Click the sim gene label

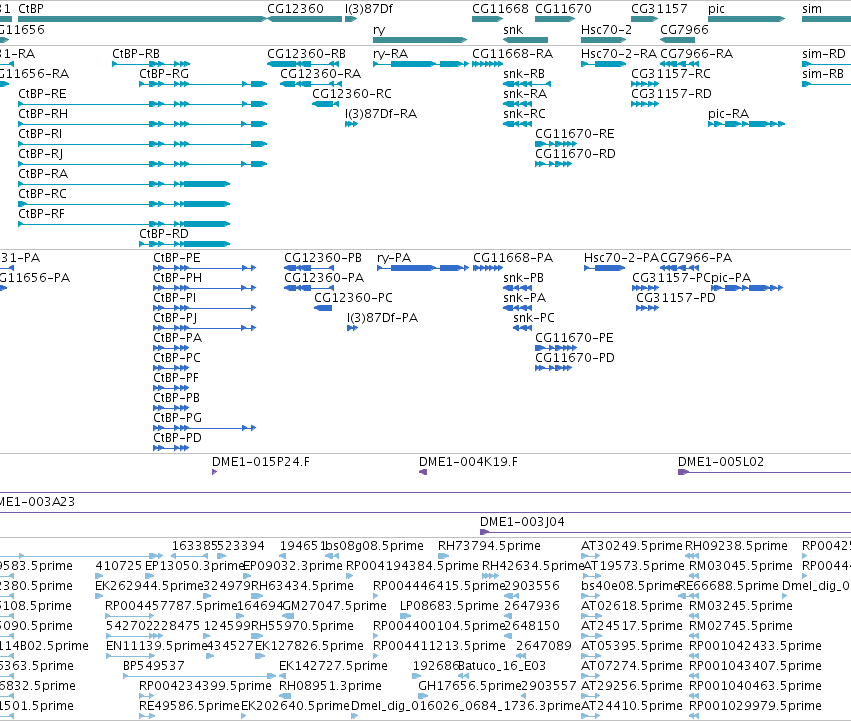[x=812, y=9]
